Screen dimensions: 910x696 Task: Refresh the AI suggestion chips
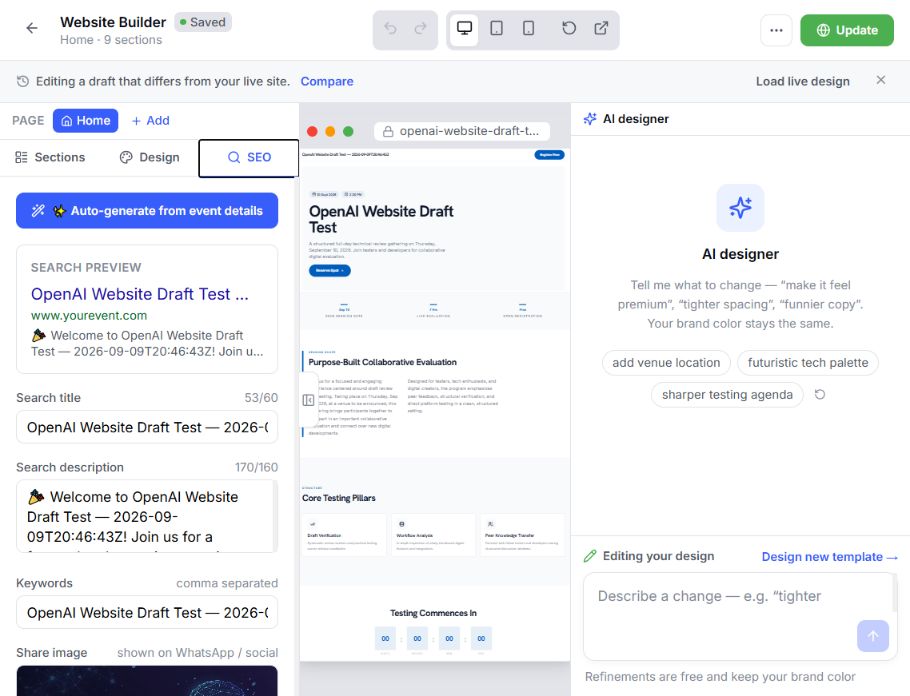click(819, 395)
